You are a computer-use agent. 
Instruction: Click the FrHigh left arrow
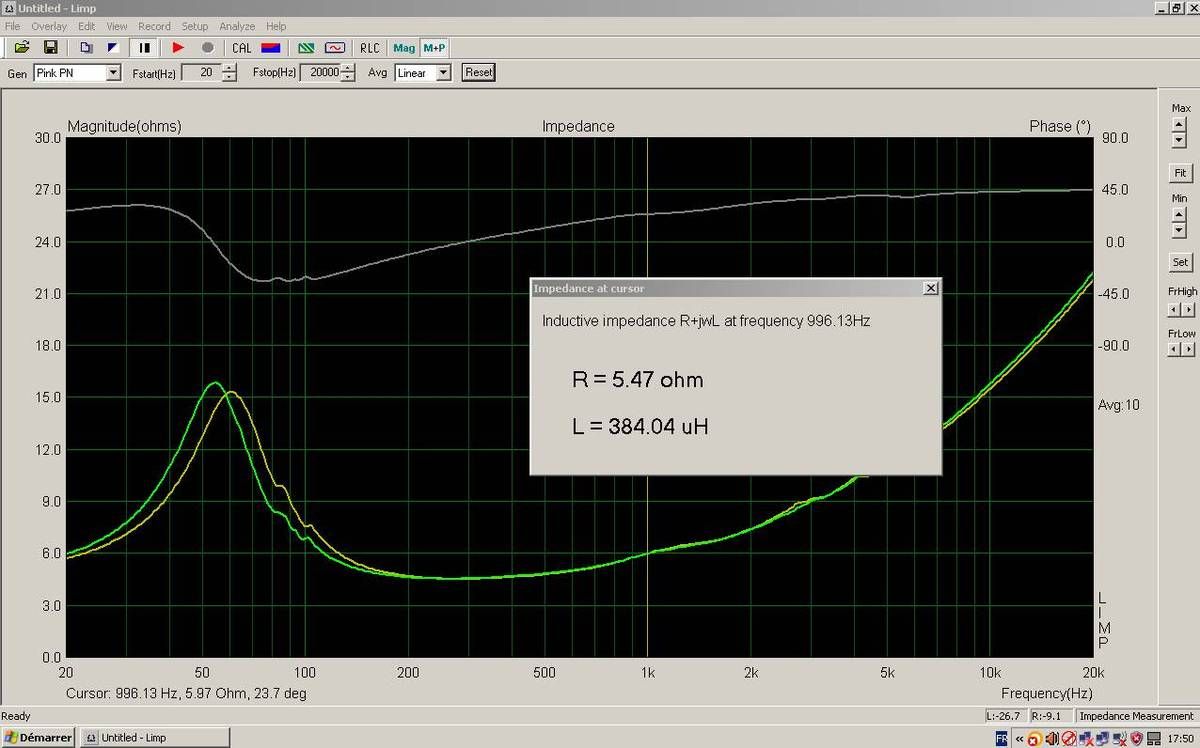(1174, 308)
